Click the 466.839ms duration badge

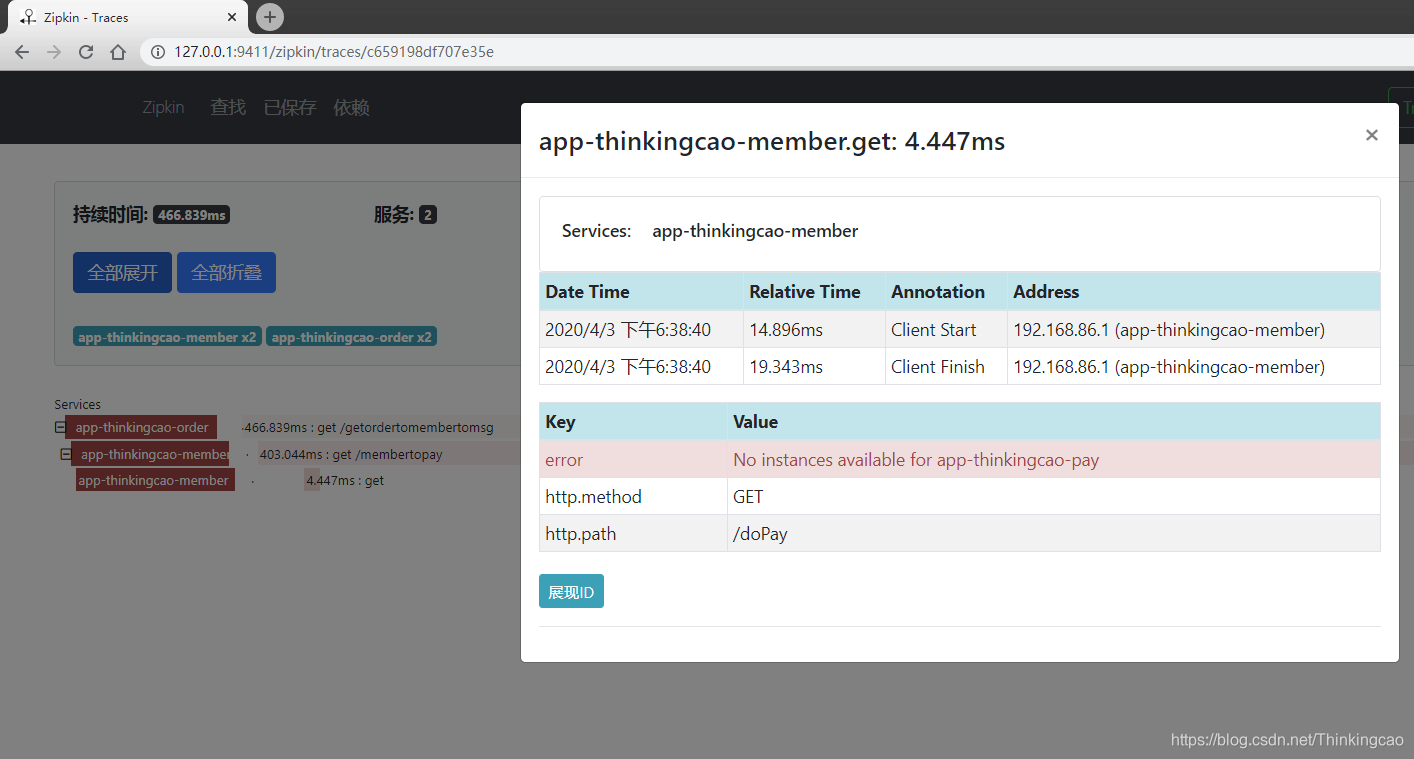pyautogui.click(x=191, y=214)
